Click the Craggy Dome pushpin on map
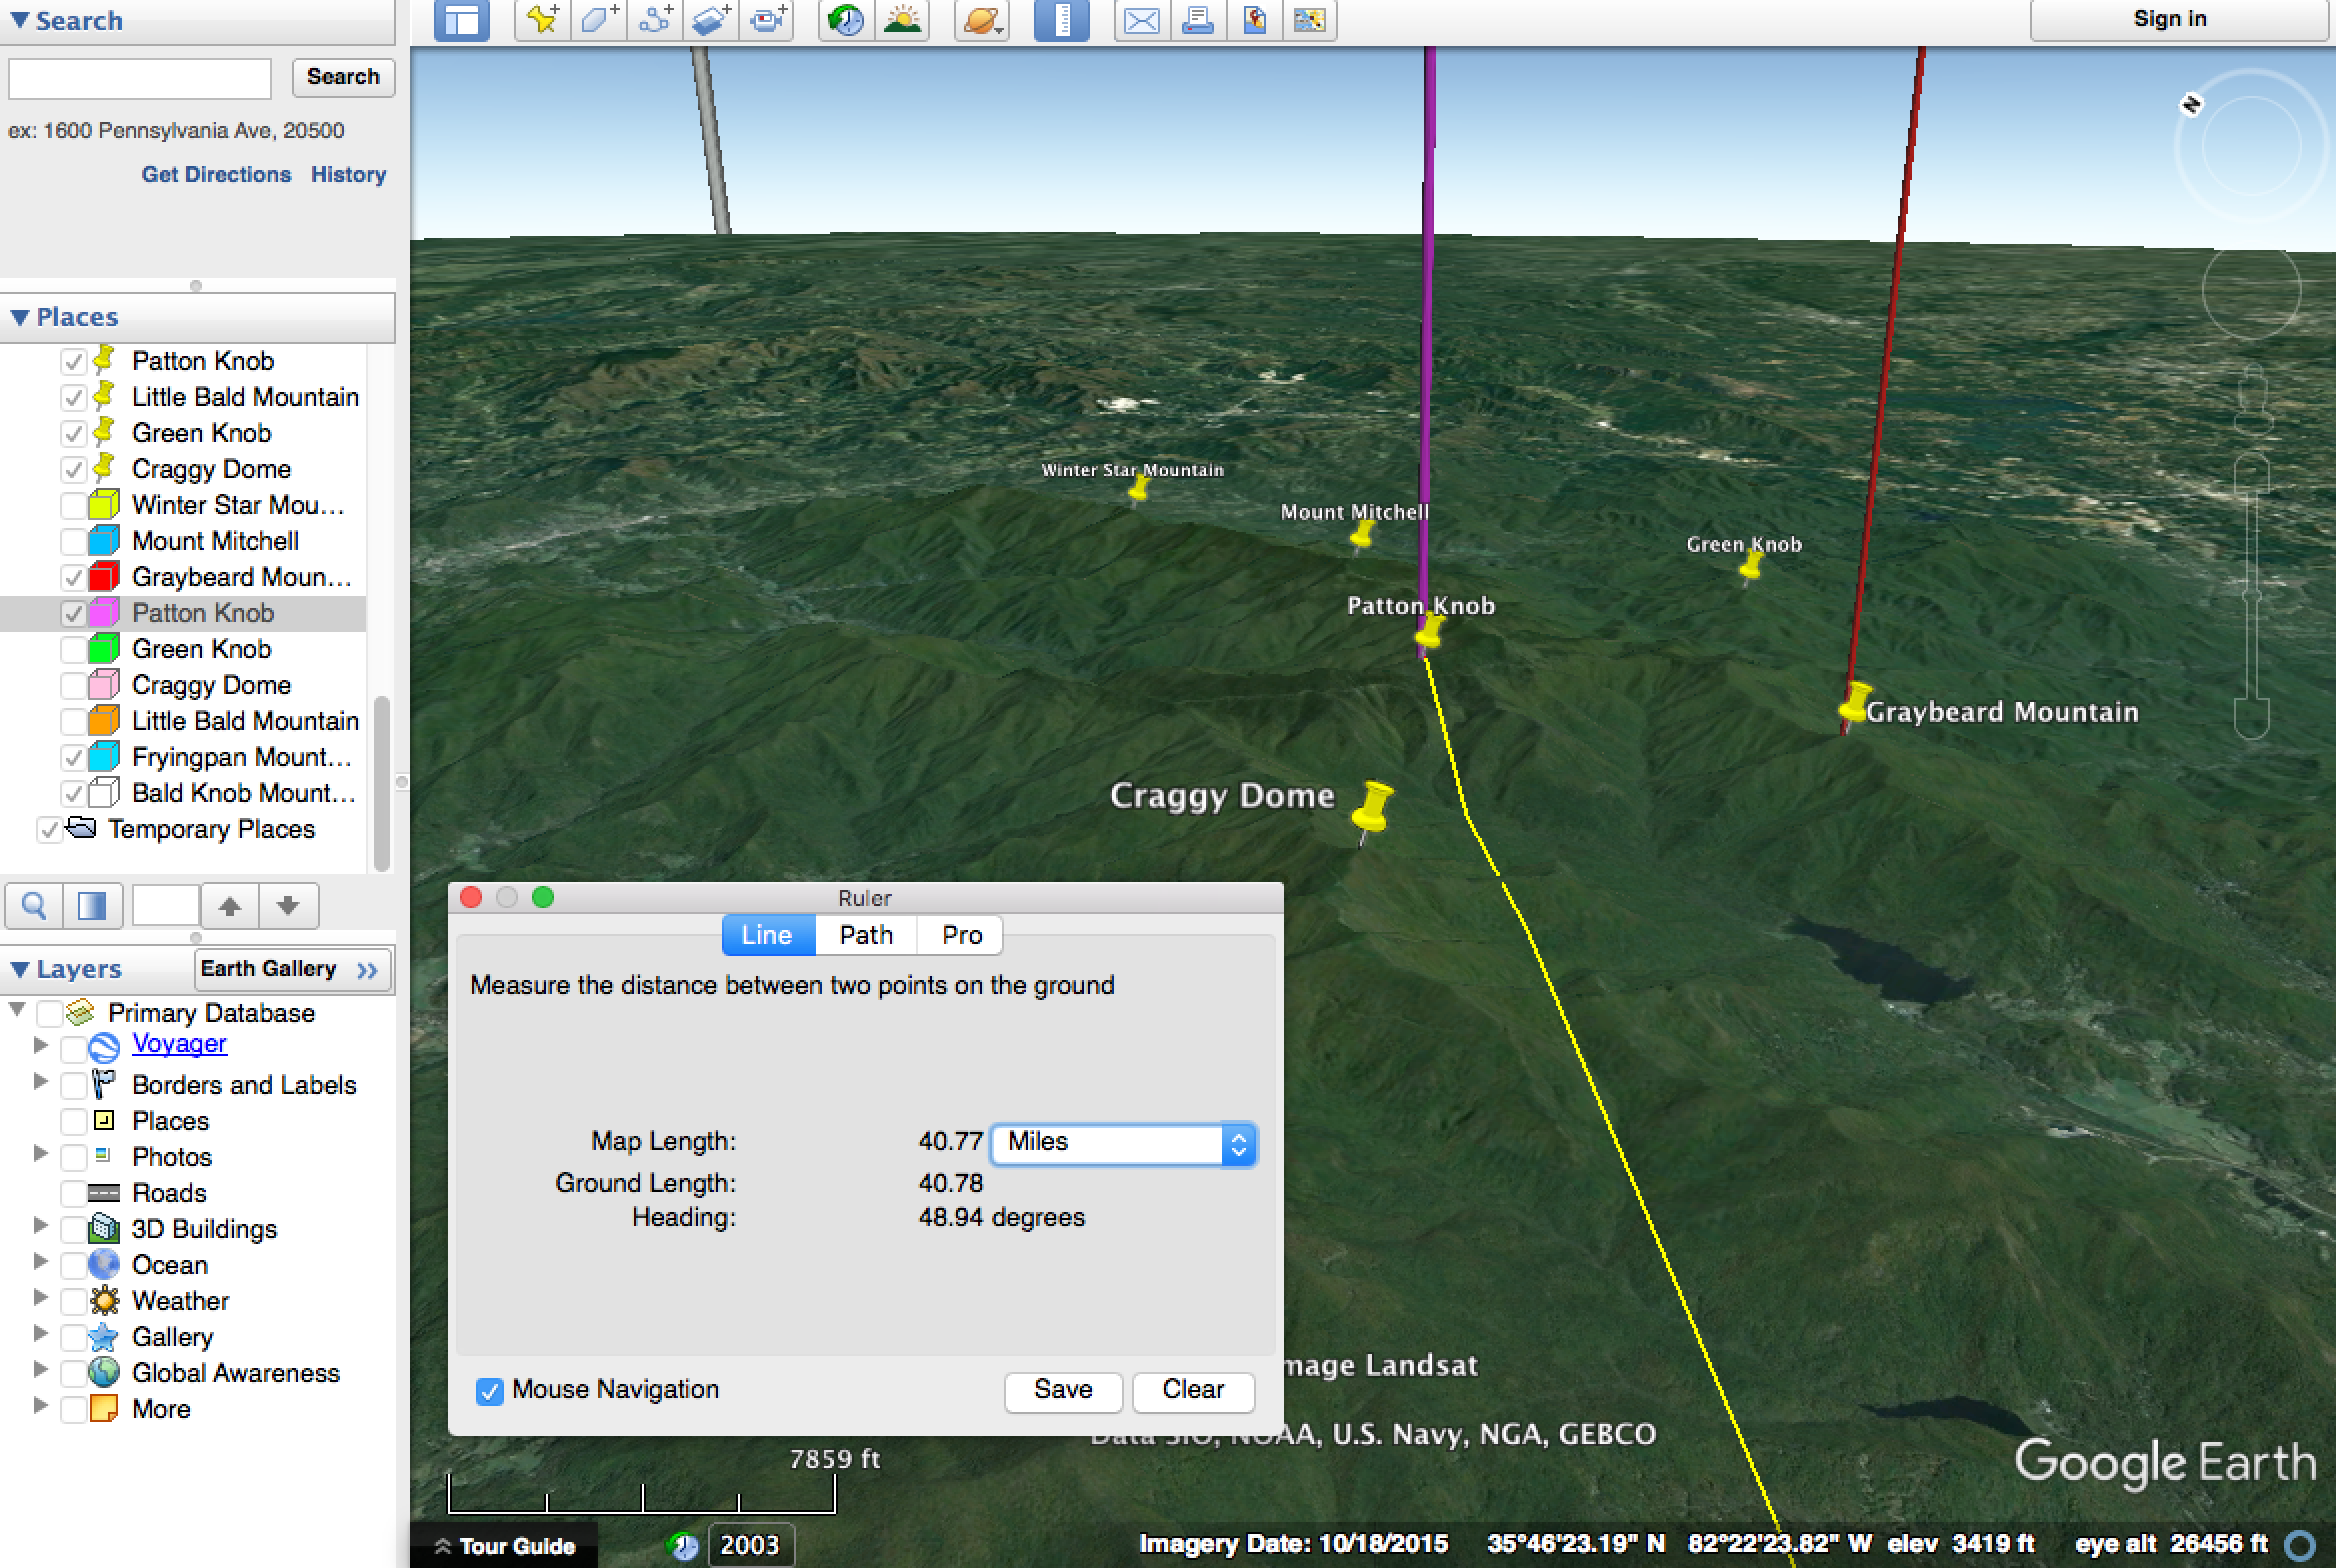 (x=1372, y=808)
